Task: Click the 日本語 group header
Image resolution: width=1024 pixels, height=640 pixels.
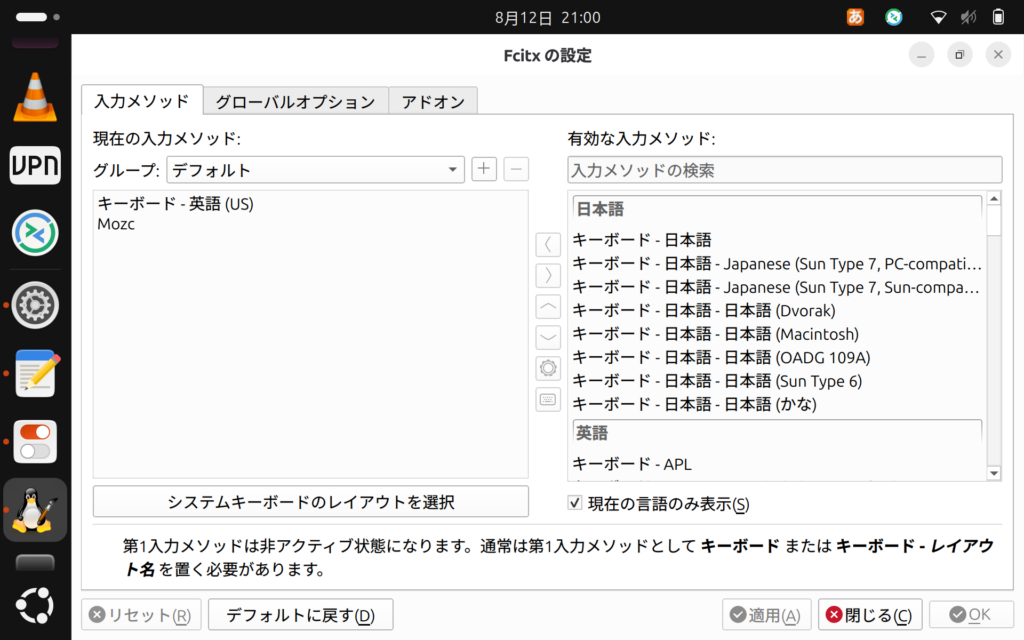Action: pos(776,209)
